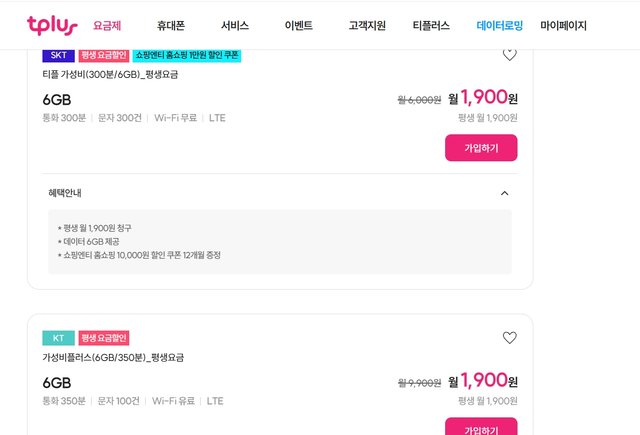Collapse the 혜택안내 chevron arrow

click(x=504, y=193)
